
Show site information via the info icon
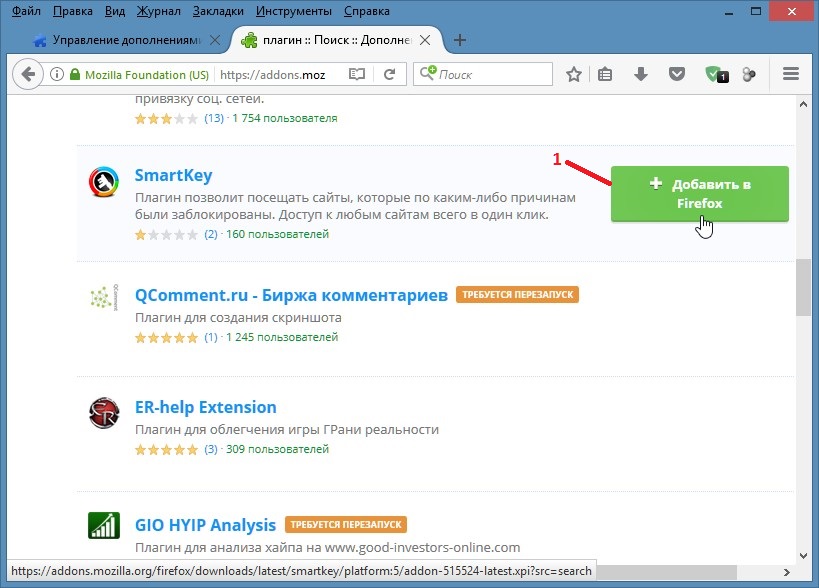[57, 74]
